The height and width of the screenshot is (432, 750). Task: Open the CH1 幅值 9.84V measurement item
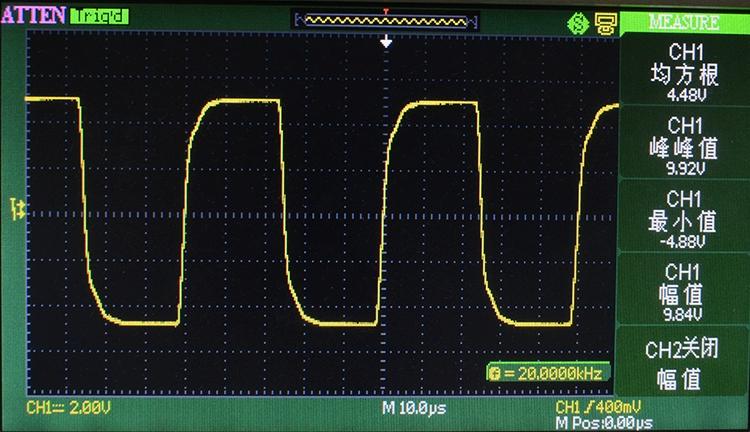[x=684, y=290]
